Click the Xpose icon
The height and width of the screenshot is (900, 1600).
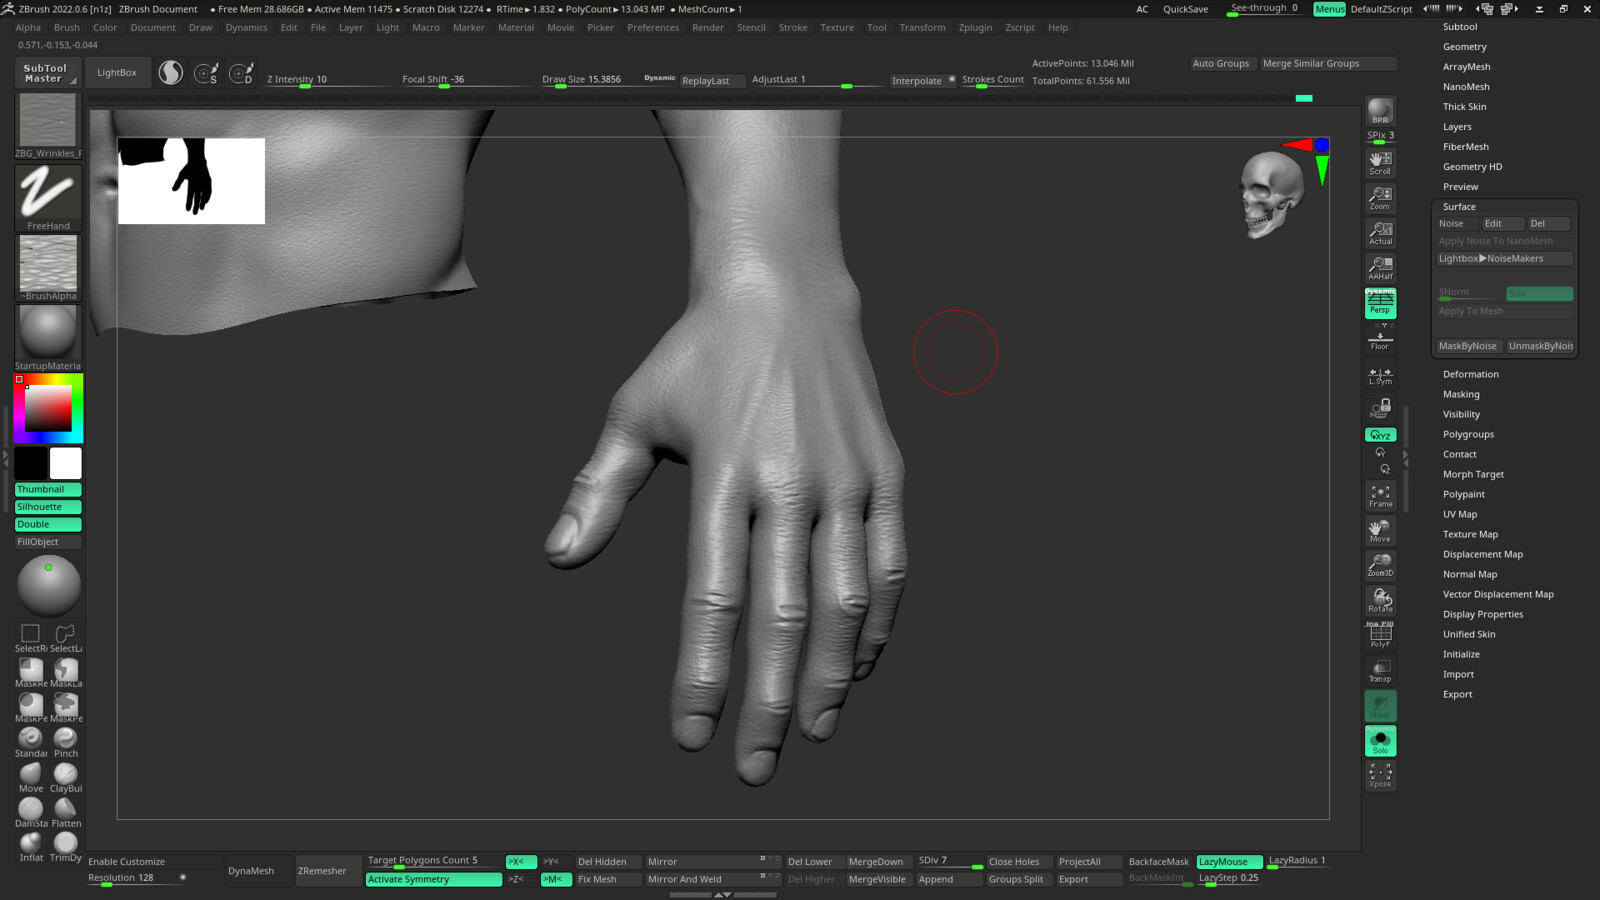[x=1380, y=775]
